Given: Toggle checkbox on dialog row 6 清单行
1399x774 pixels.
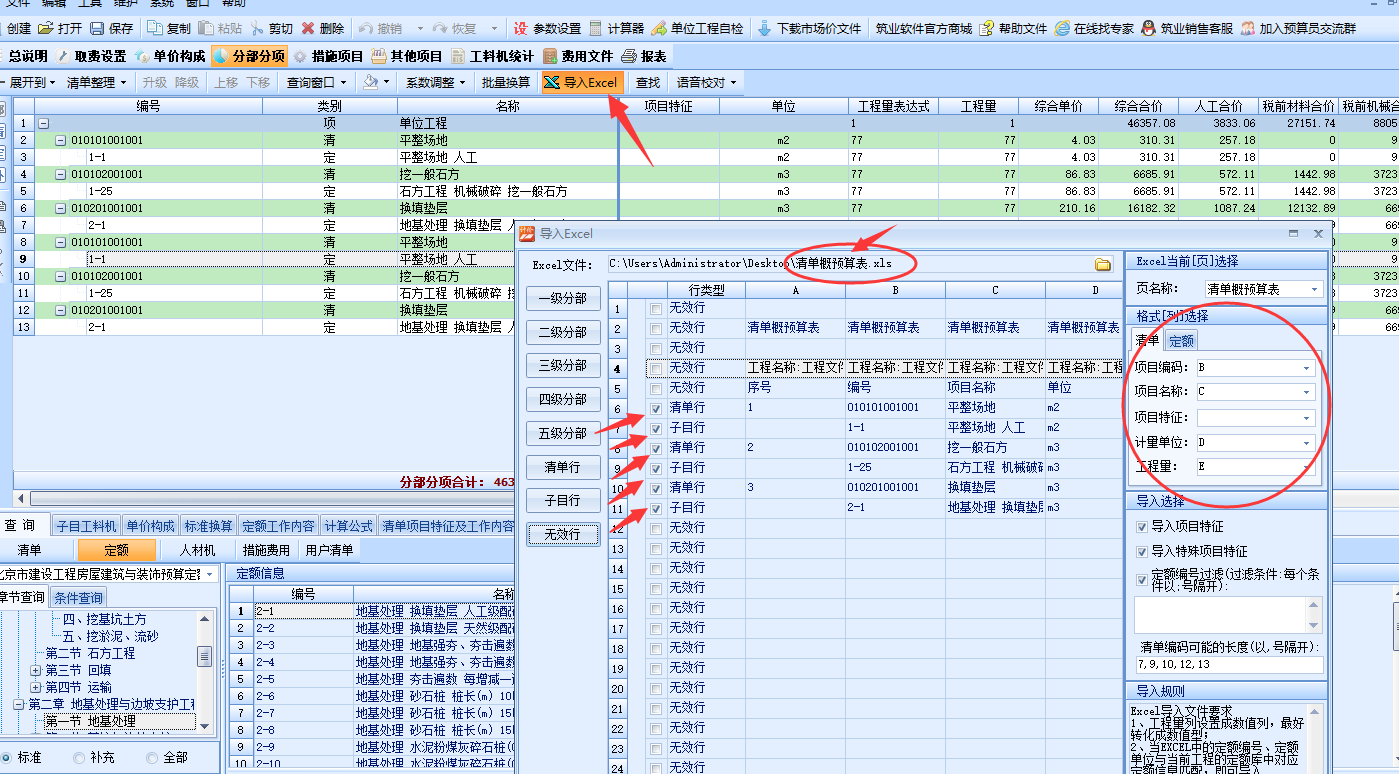Looking at the screenshot, I should coord(655,408).
